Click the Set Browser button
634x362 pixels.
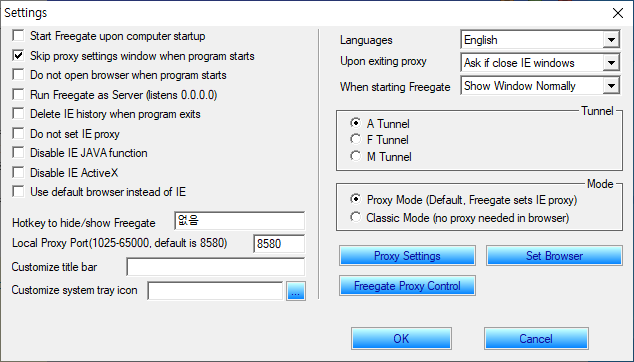pyautogui.click(x=554, y=256)
